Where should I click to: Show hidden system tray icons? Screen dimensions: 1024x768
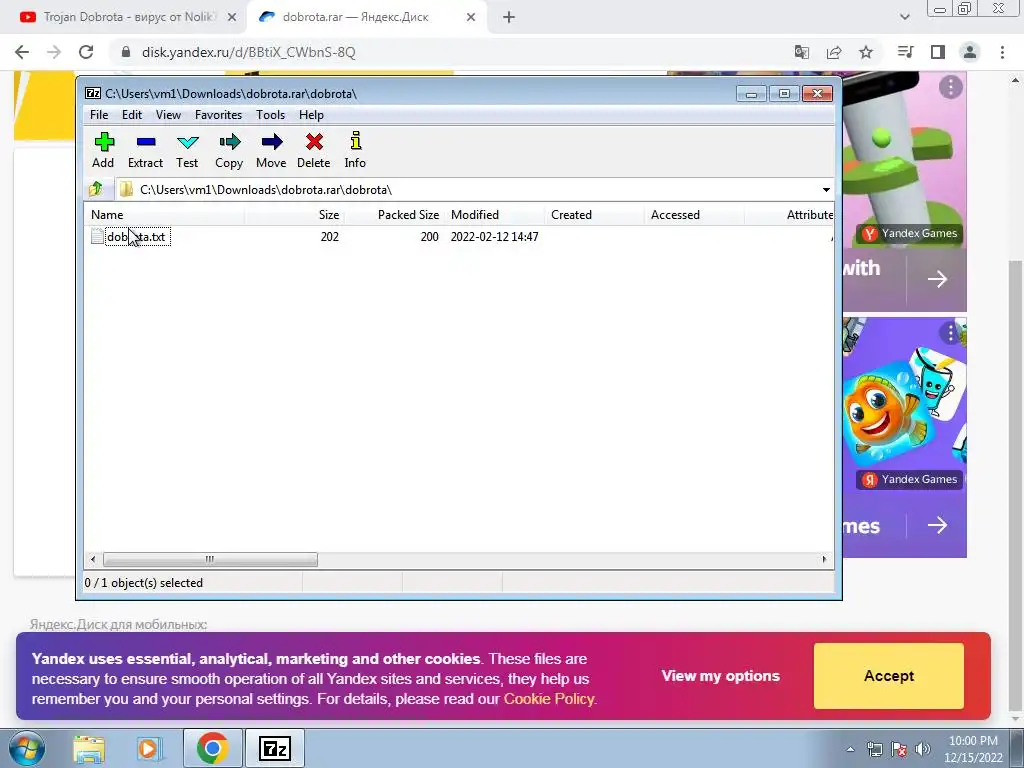coord(850,749)
